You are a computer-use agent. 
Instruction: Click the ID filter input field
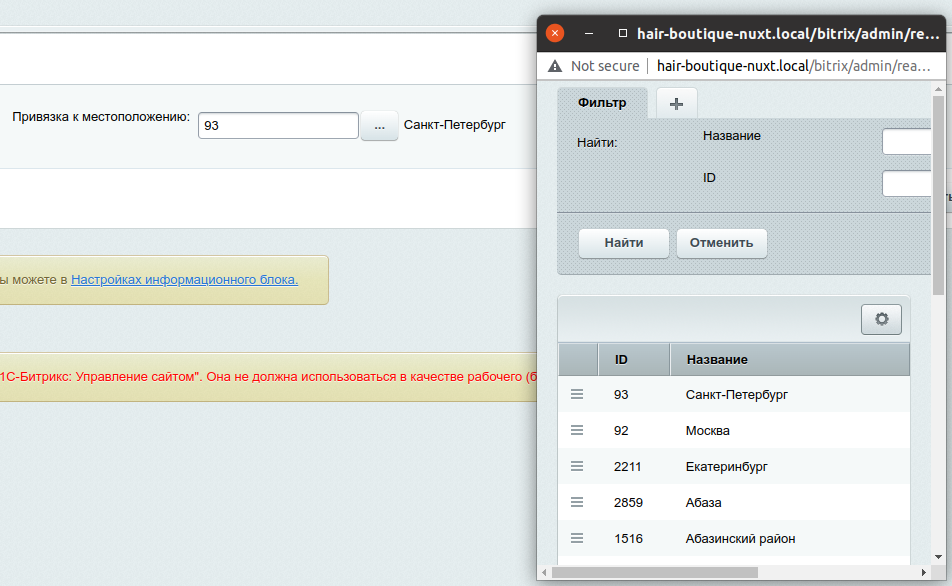click(x=907, y=184)
